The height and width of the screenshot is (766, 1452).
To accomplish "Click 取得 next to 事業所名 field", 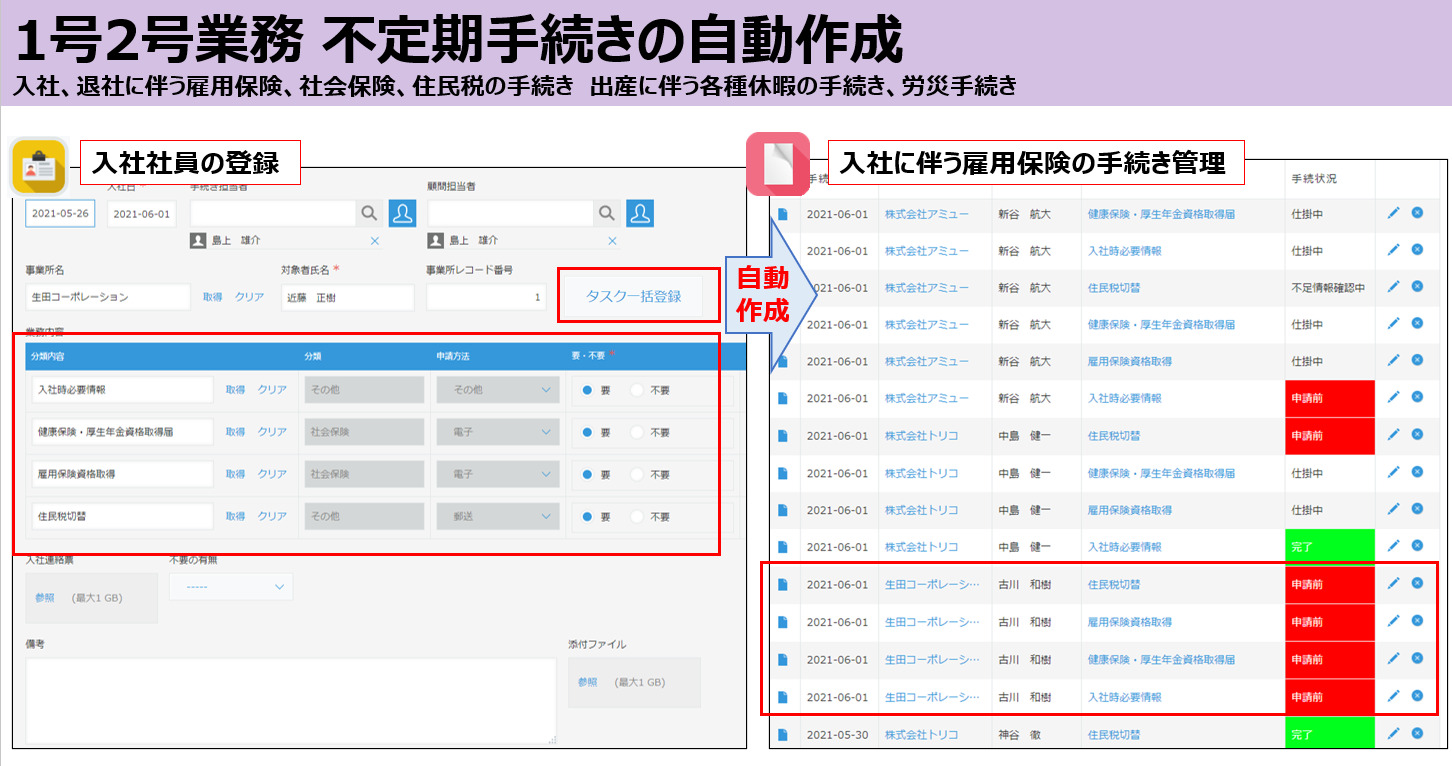I will (212, 297).
